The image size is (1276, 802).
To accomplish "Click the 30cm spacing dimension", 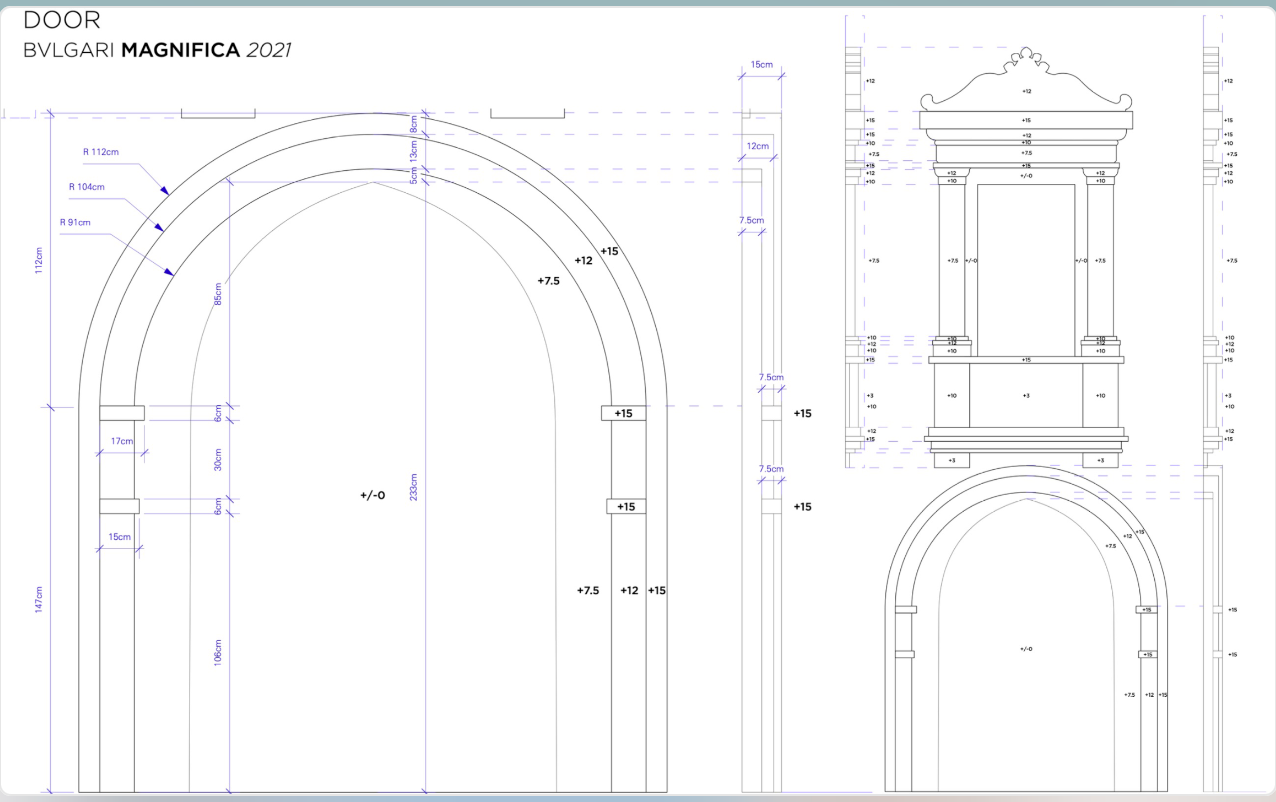I will point(218,459).
